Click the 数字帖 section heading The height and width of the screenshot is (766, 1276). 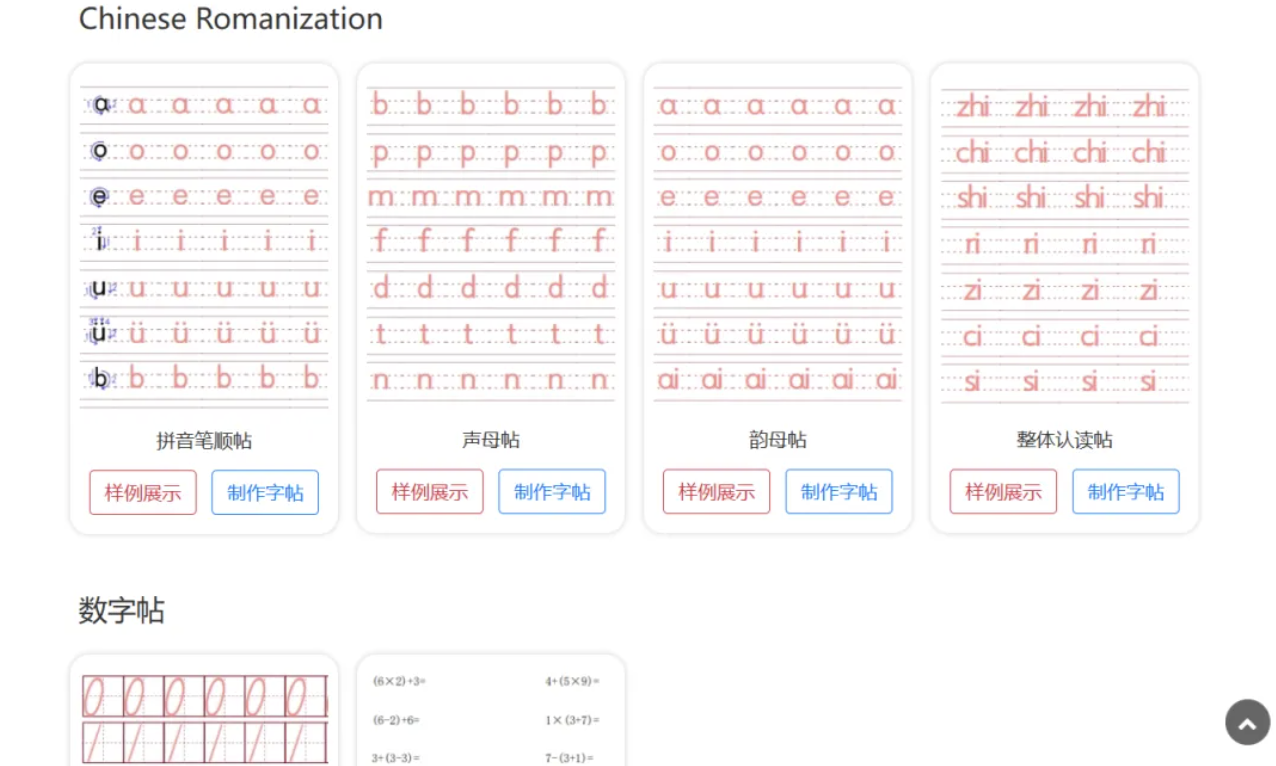(121, 610)
